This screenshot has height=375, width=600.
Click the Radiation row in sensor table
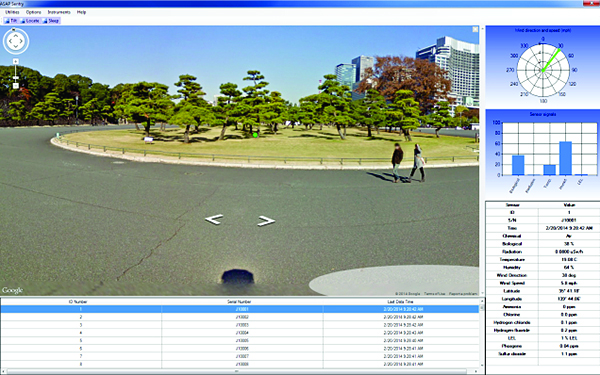[543, 252]
